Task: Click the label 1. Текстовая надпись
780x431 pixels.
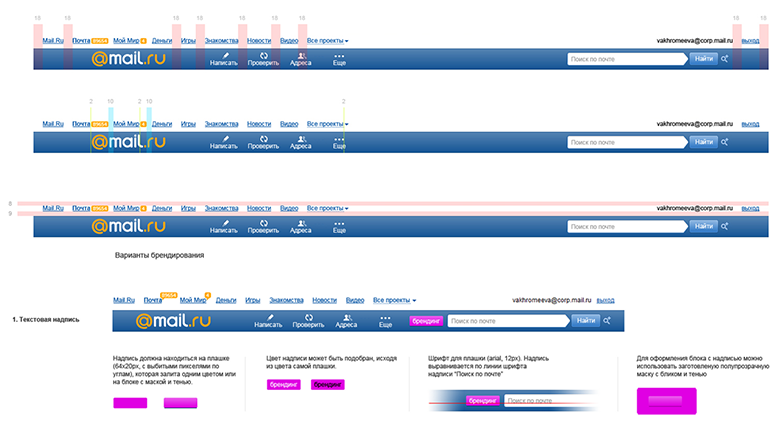Action: 46,320
